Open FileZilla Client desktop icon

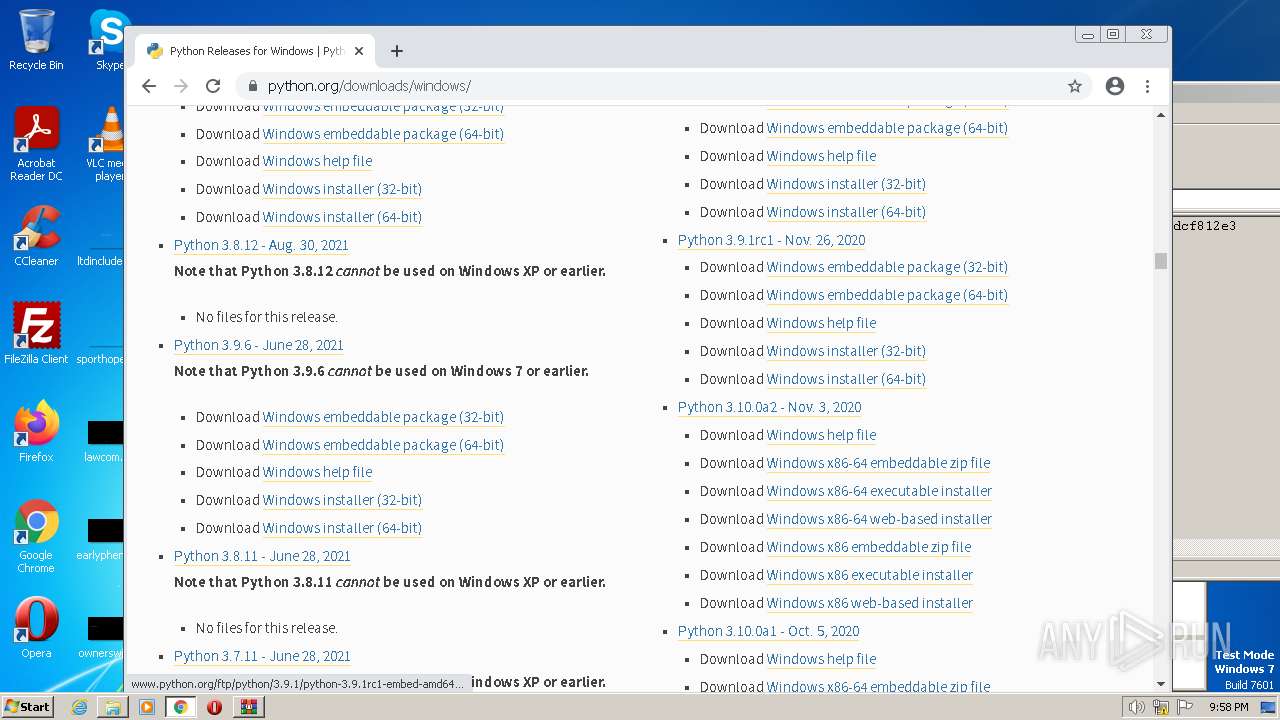click(x=36, y=334)
